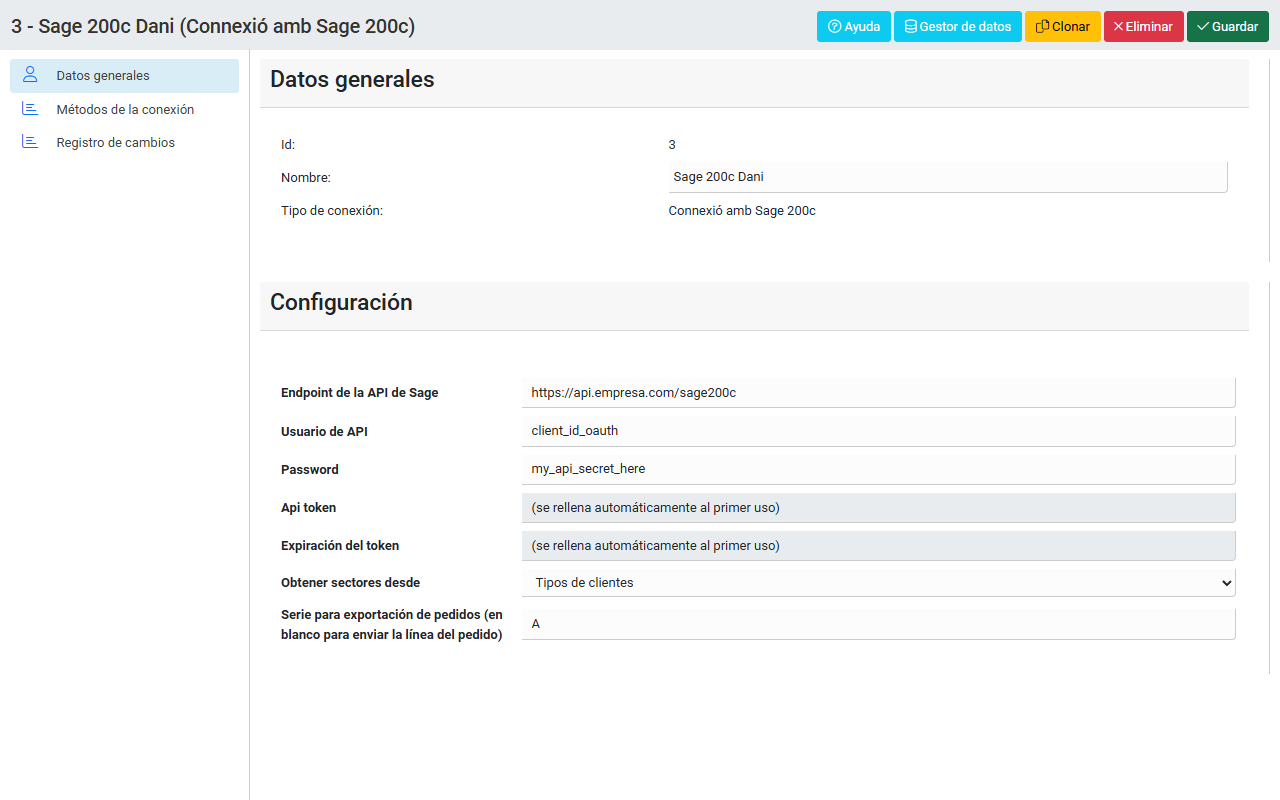Click the copy icon in Clonar

(1043, 27)
